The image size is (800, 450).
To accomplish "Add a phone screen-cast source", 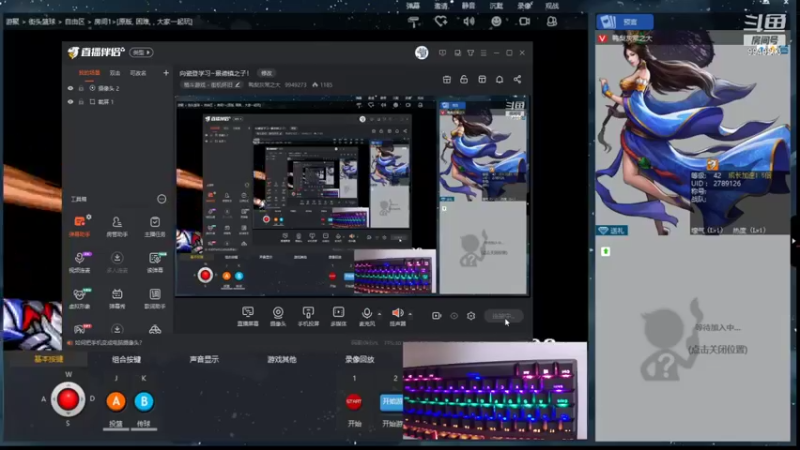I will click(308, 316).
